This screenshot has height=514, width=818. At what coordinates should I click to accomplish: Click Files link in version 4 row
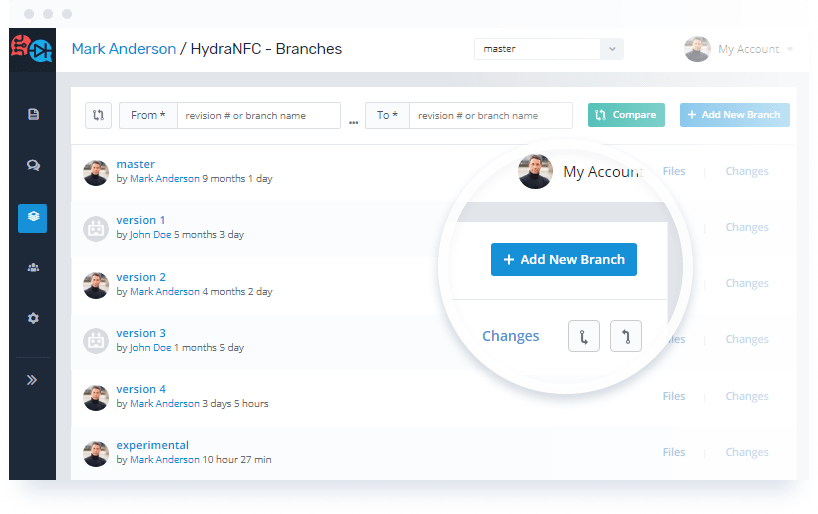click(x=674, y=396)
